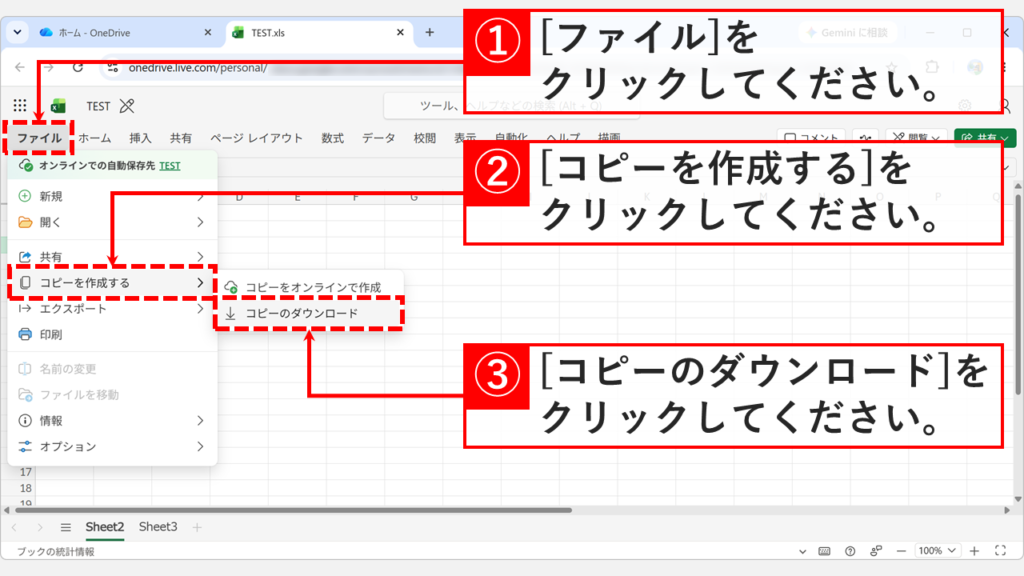Choose コピーを作成する menu item

[x=112, y=283]
